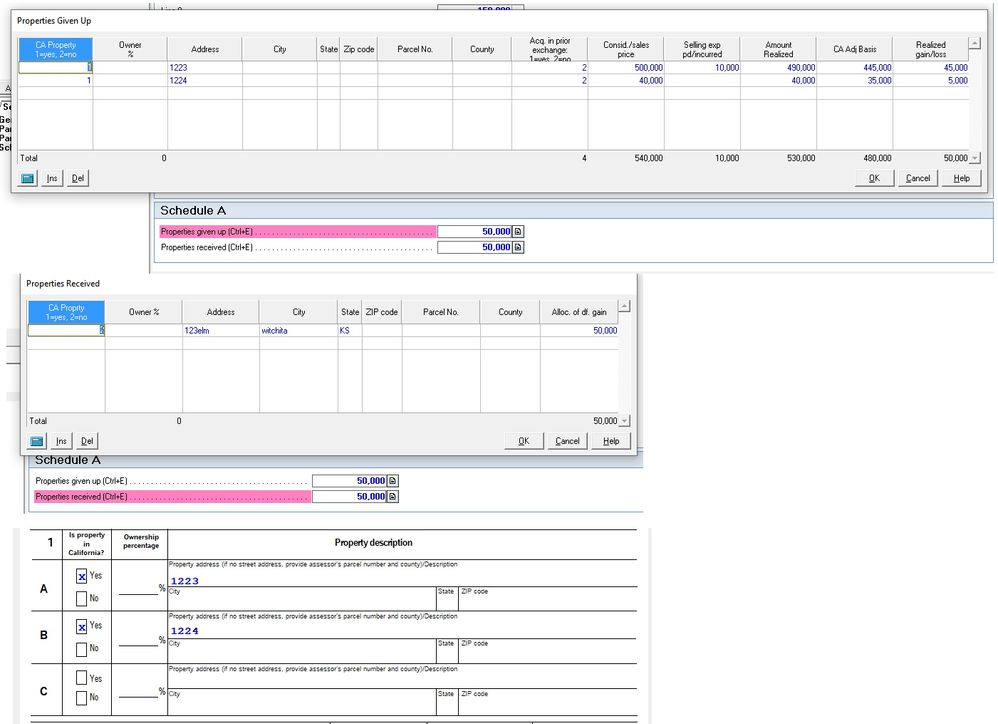Select Realized gain/loss column header
998x724 pixels.
[x=930, y=49]
